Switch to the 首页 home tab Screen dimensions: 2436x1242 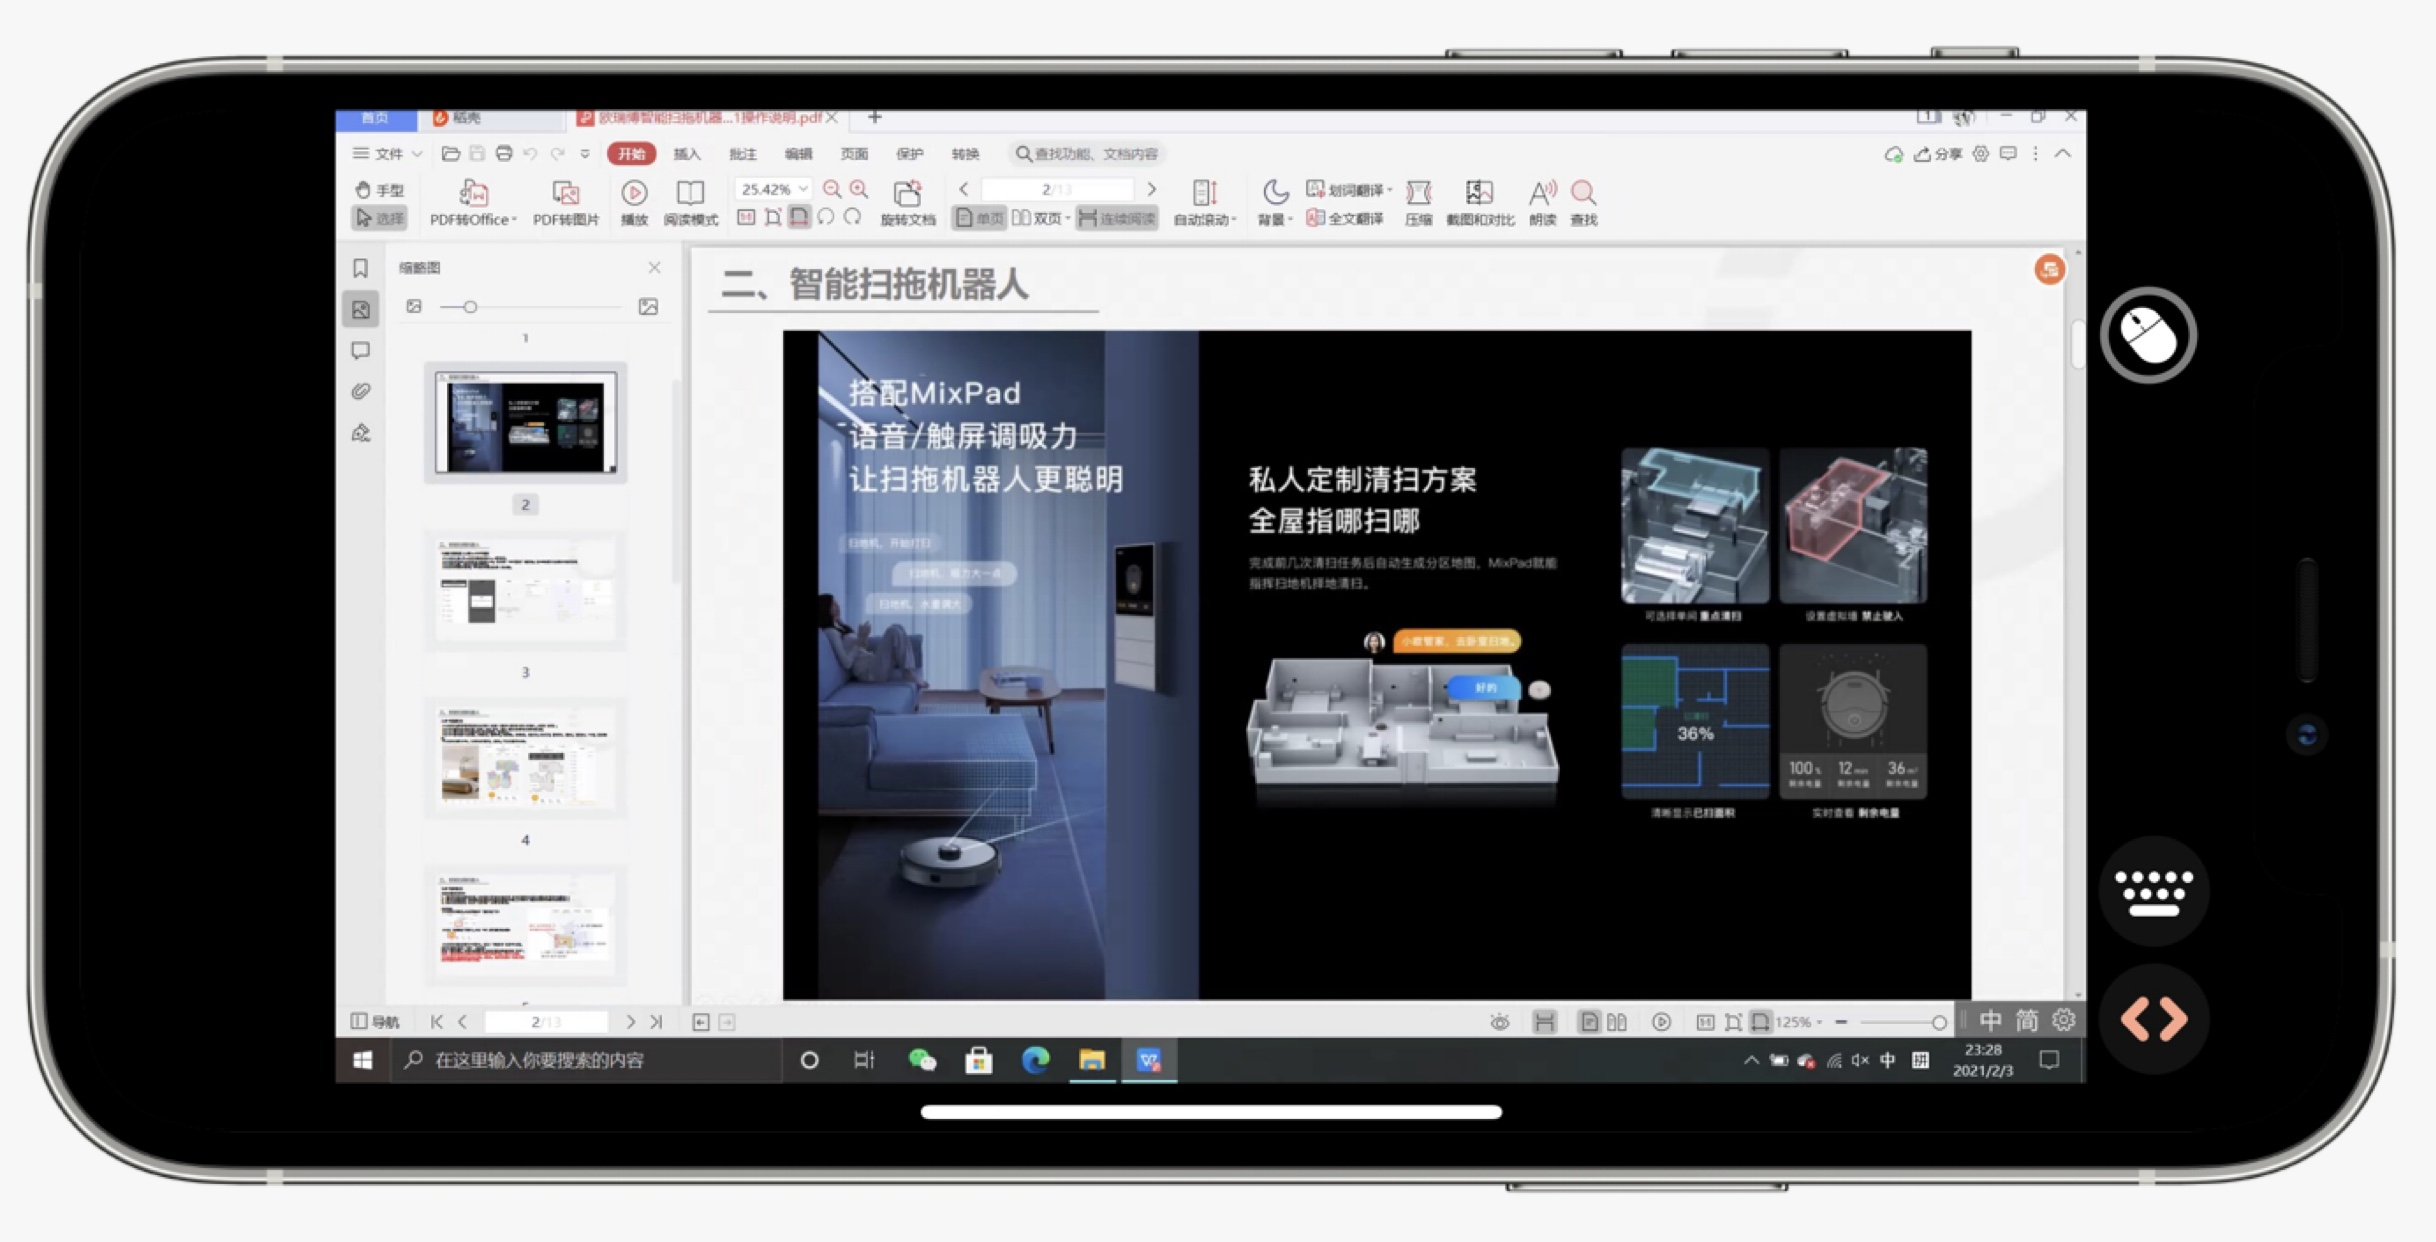click(375, 118)
